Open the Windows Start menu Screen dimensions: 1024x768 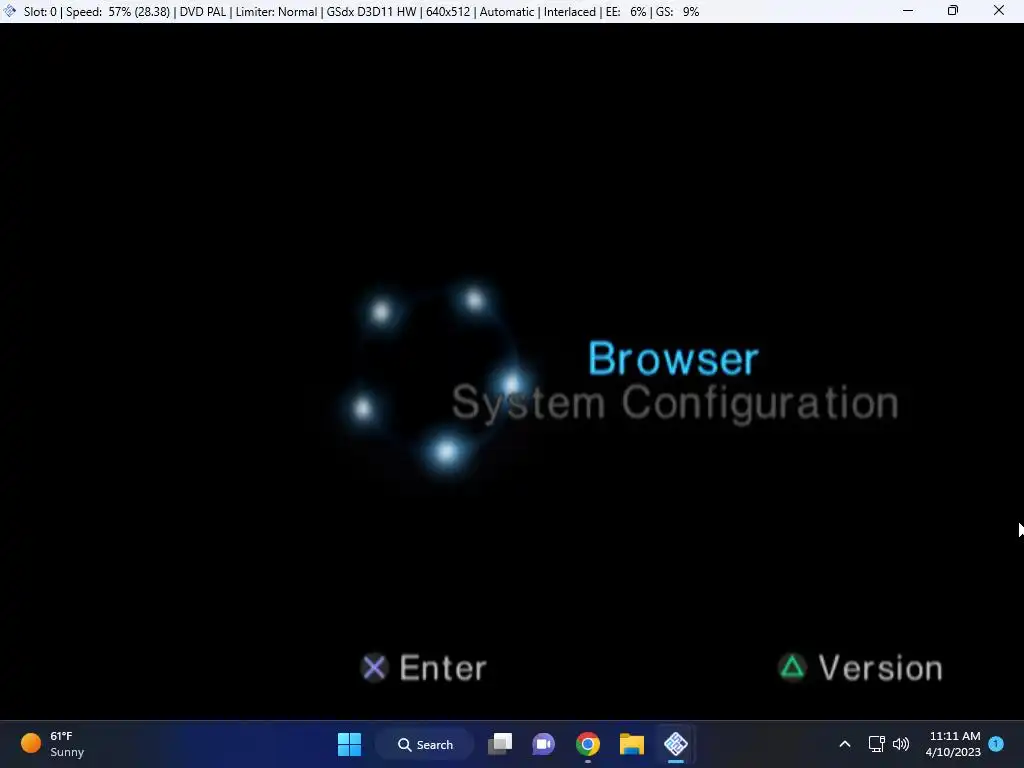pyautogui.click(x=349, y=744)
